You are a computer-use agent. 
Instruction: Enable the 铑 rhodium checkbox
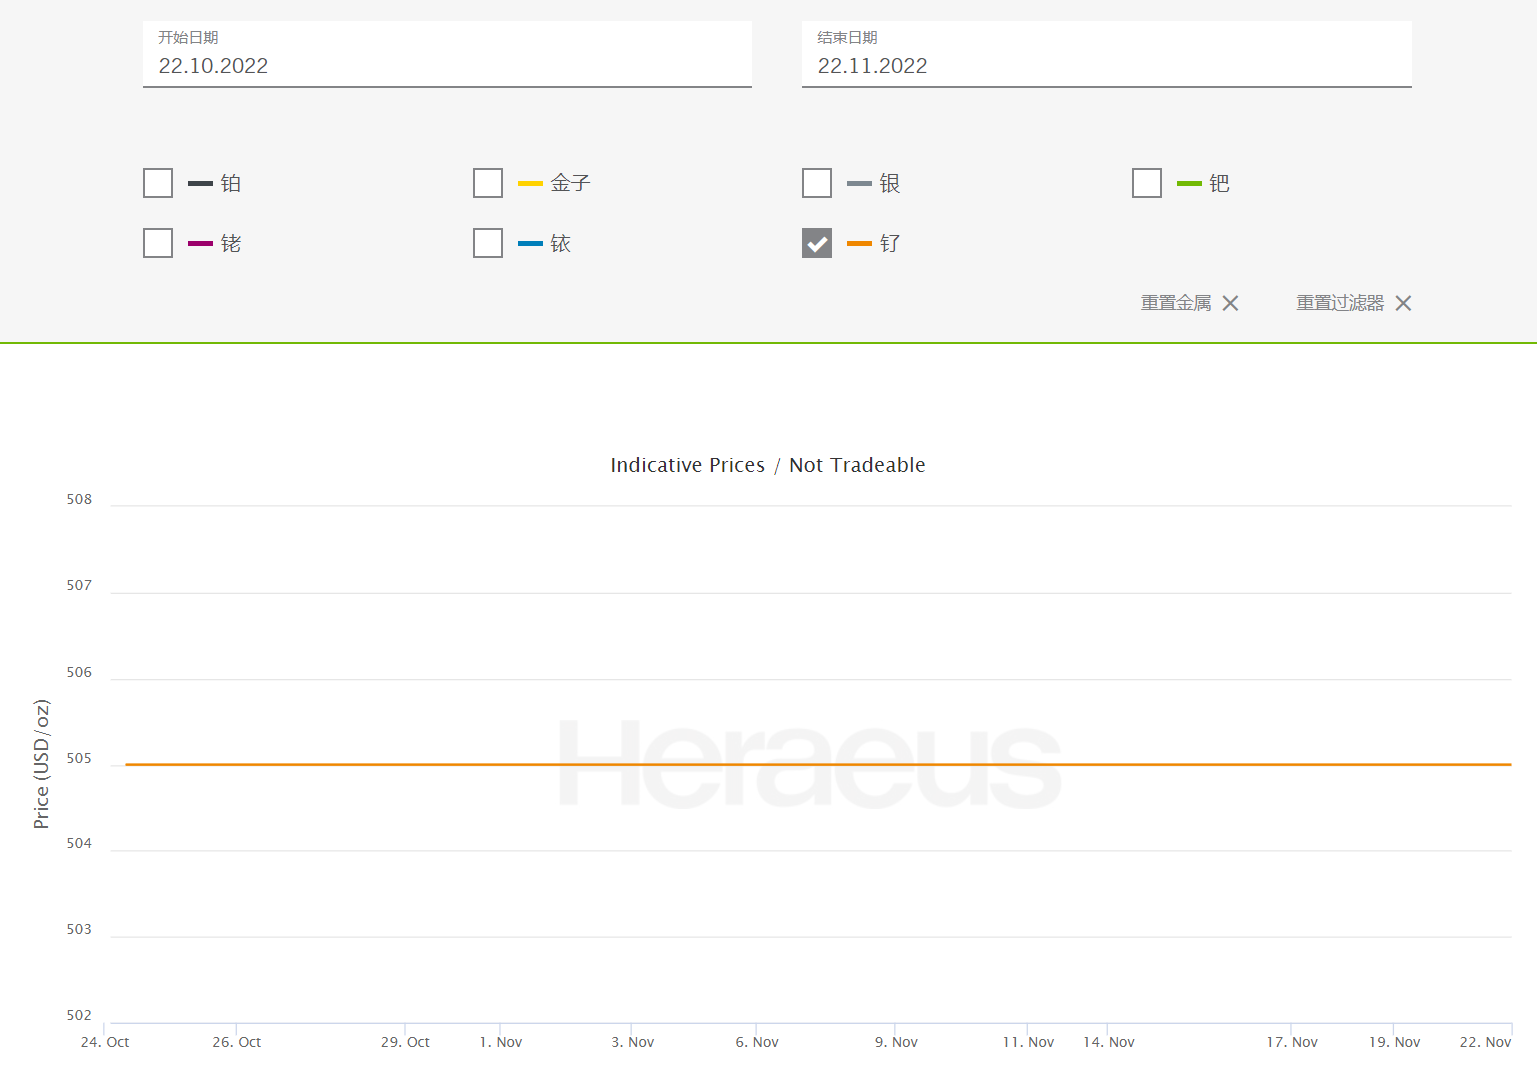158,243
